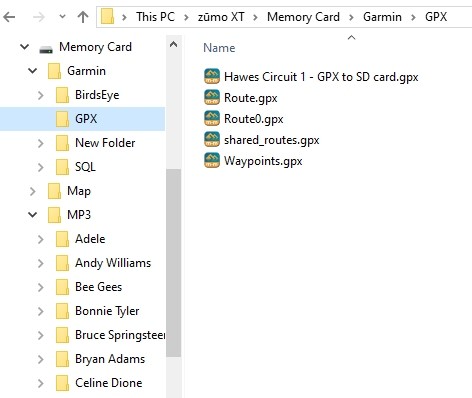Select This PC in the breadcrumb
Image resolution: width=472 pixels, height=398 pixels.
(x=155, y=17)
